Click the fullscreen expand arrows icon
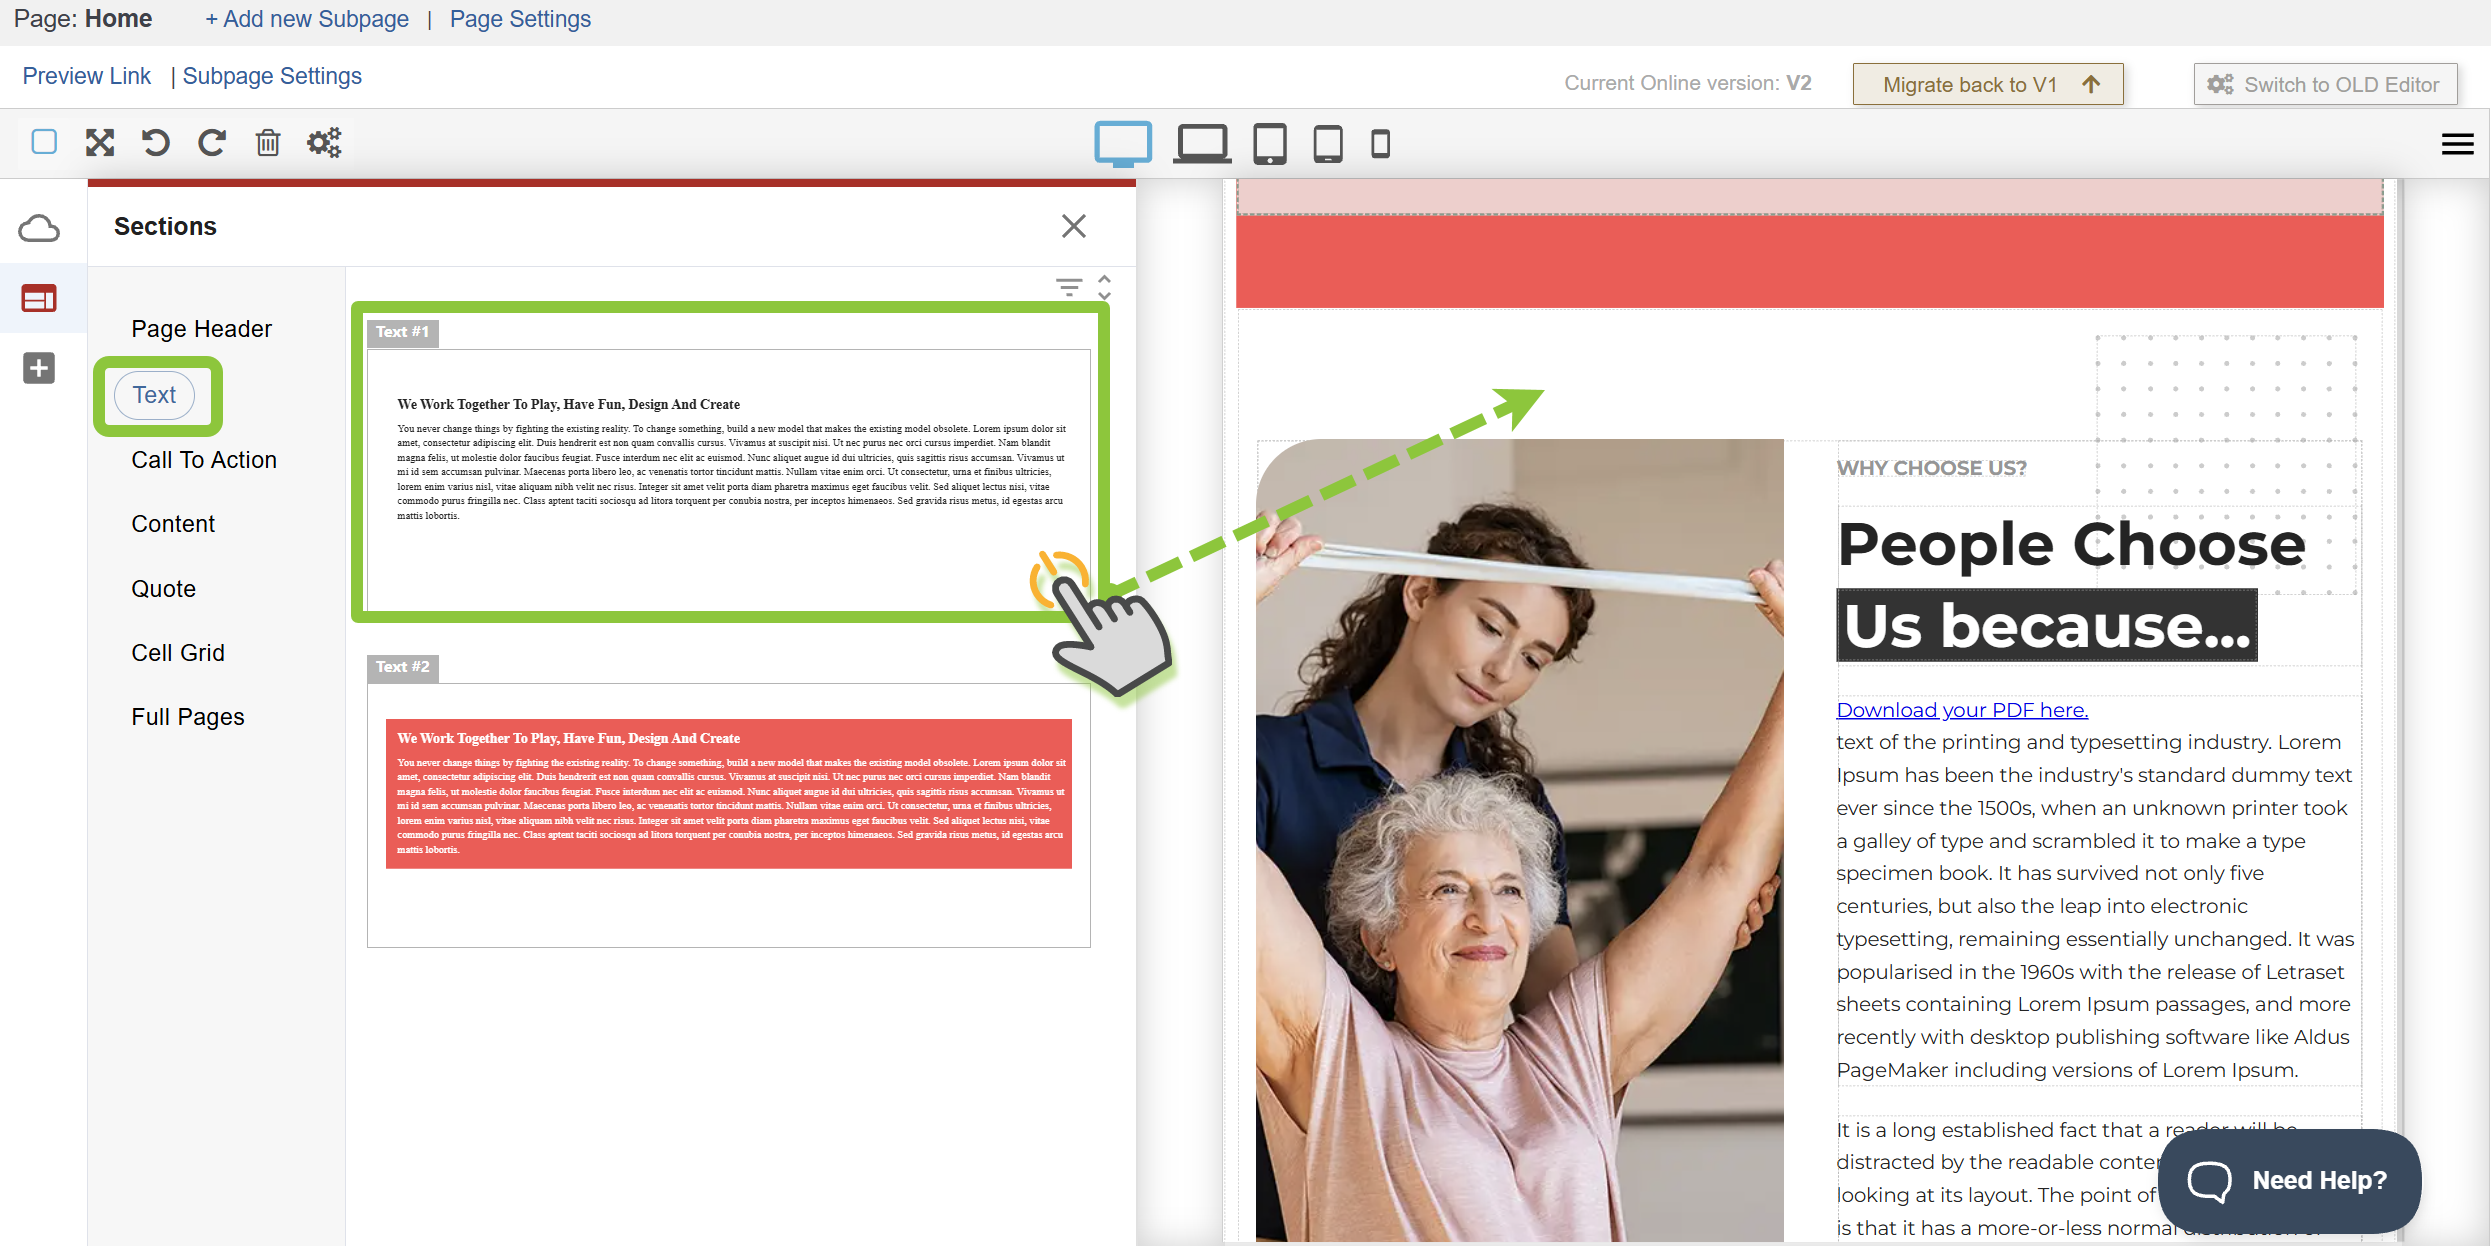Viewport: 2491px width, 1246px height. click(100, 143)
